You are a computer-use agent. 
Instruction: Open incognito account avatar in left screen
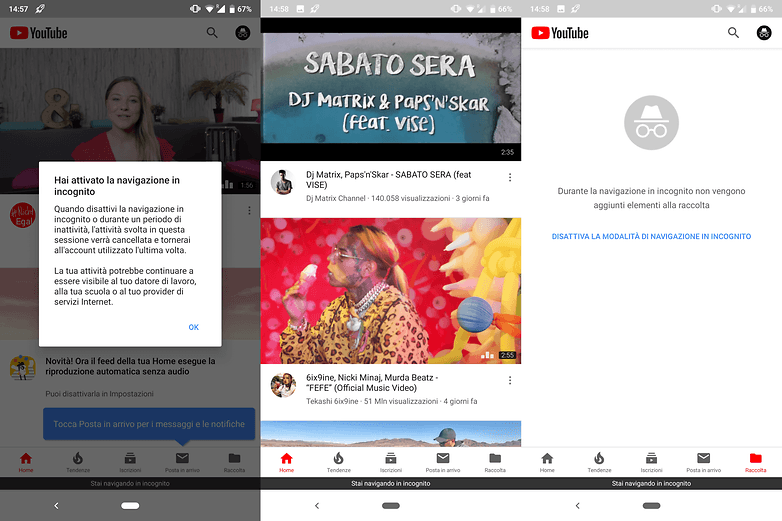tap(243, 33)
